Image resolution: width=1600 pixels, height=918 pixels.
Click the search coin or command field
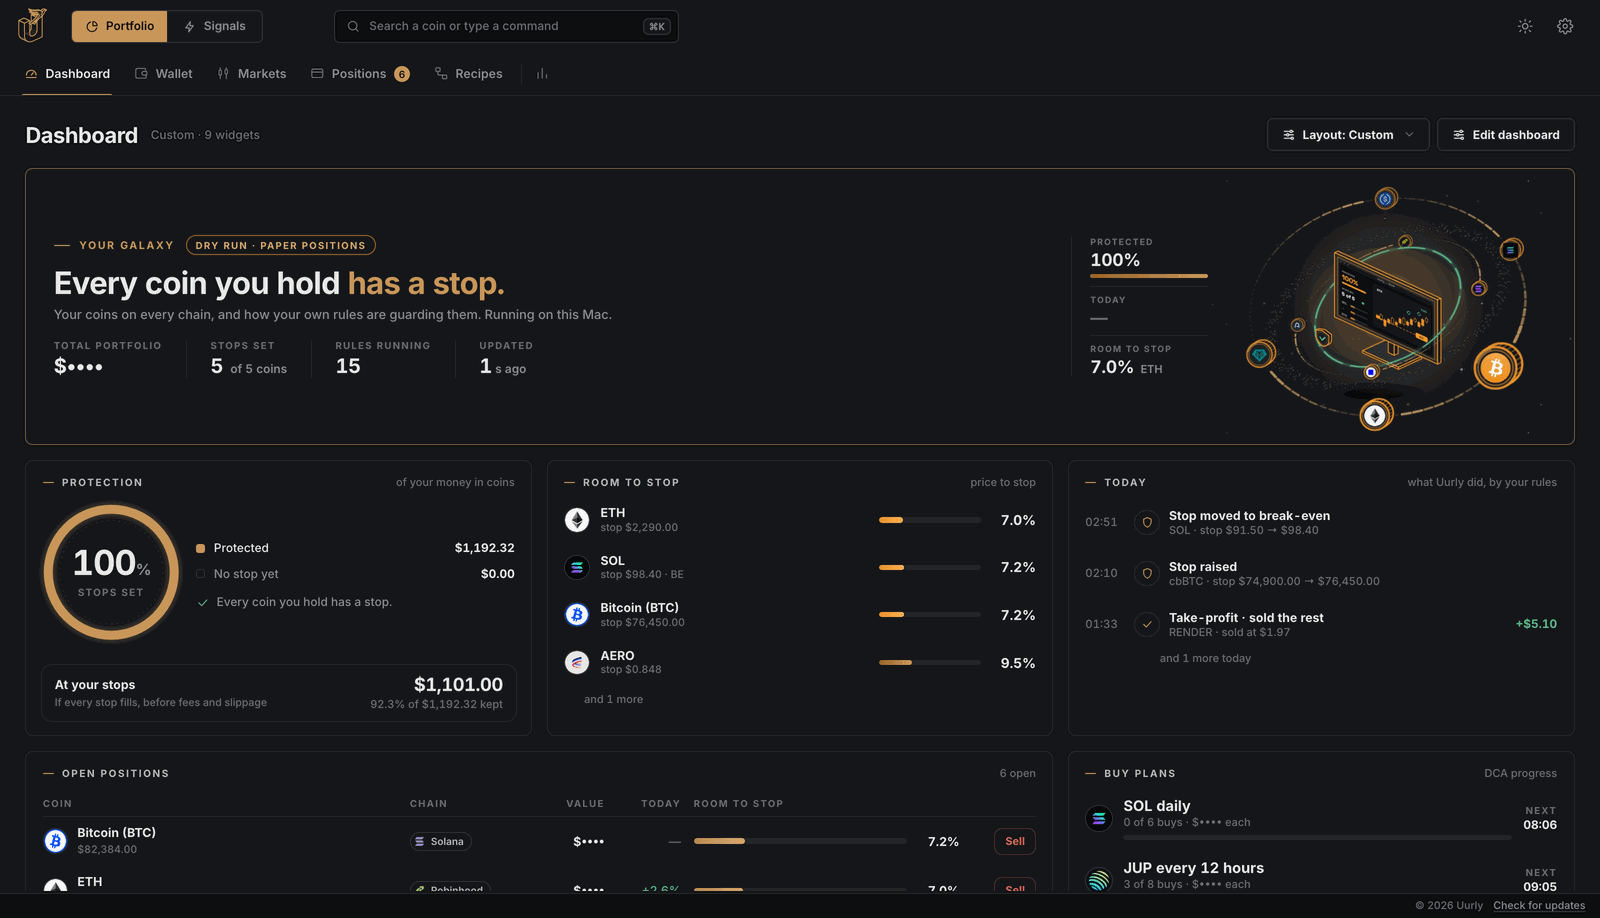pyautogui.click(x=506, y=26)
